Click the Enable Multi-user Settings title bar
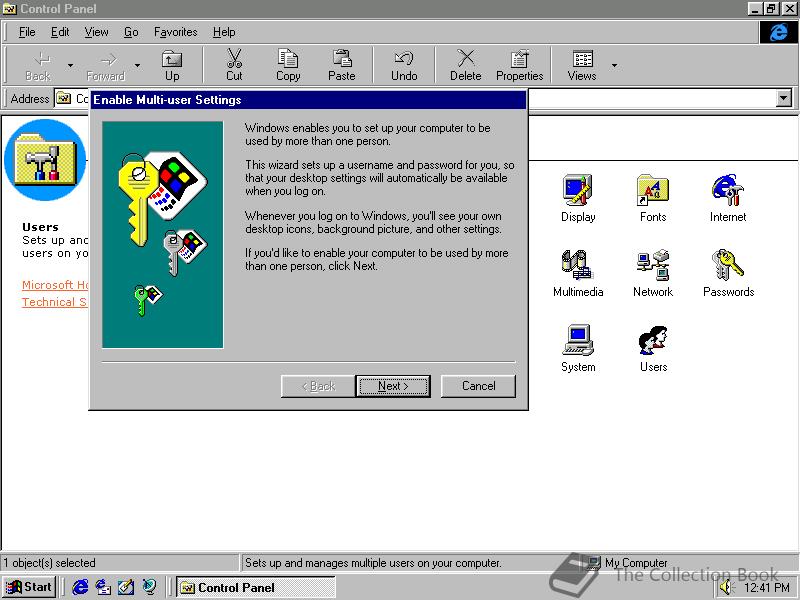Viewport: 800px width, 600px height. coord(309,99)
